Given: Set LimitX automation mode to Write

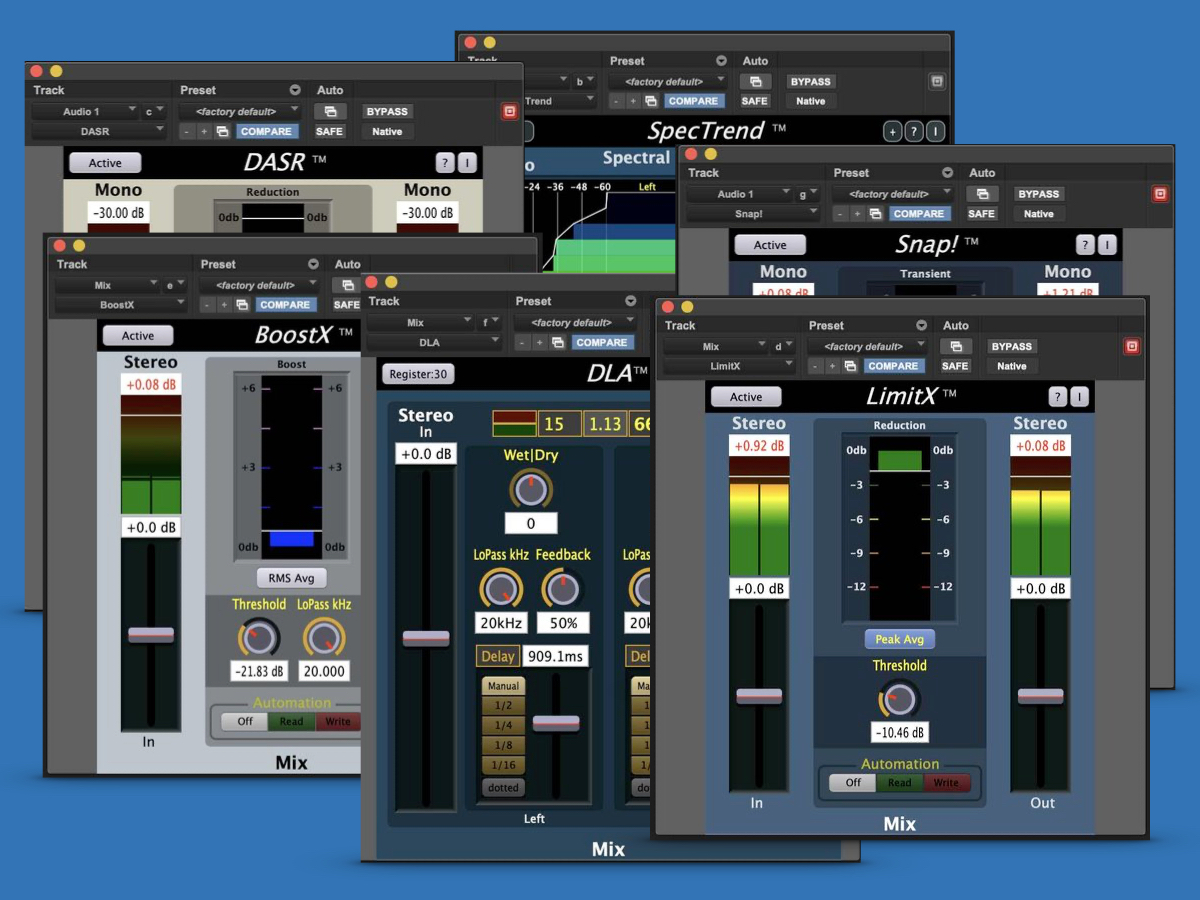Looking at the screenshot, I should pyautogui.click(x=948, y=783).
